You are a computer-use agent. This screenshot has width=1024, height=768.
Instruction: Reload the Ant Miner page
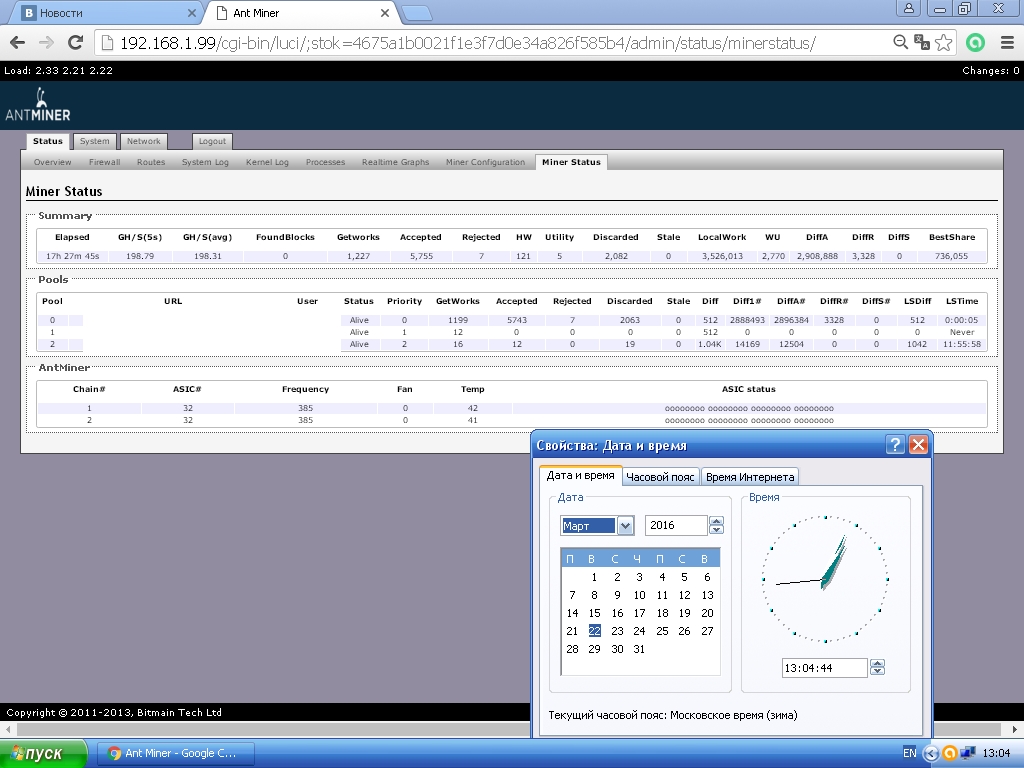(75, 43)
